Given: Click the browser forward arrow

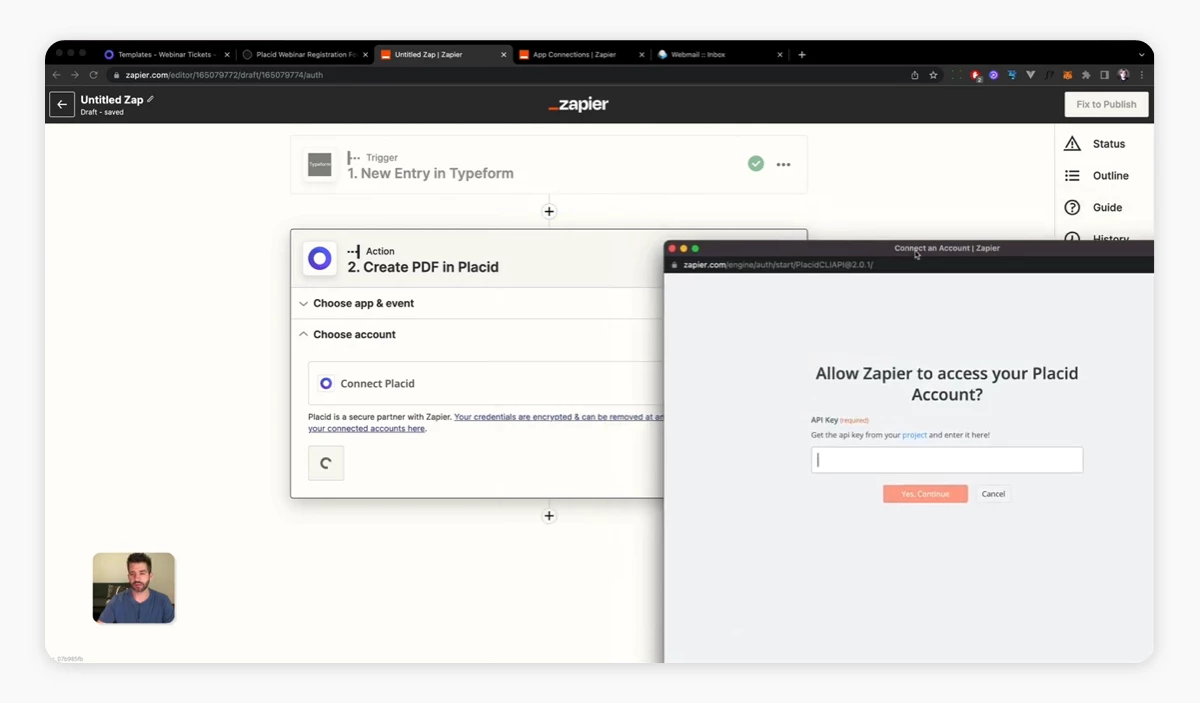Looking at the screenshot, I should coord(75,75).
